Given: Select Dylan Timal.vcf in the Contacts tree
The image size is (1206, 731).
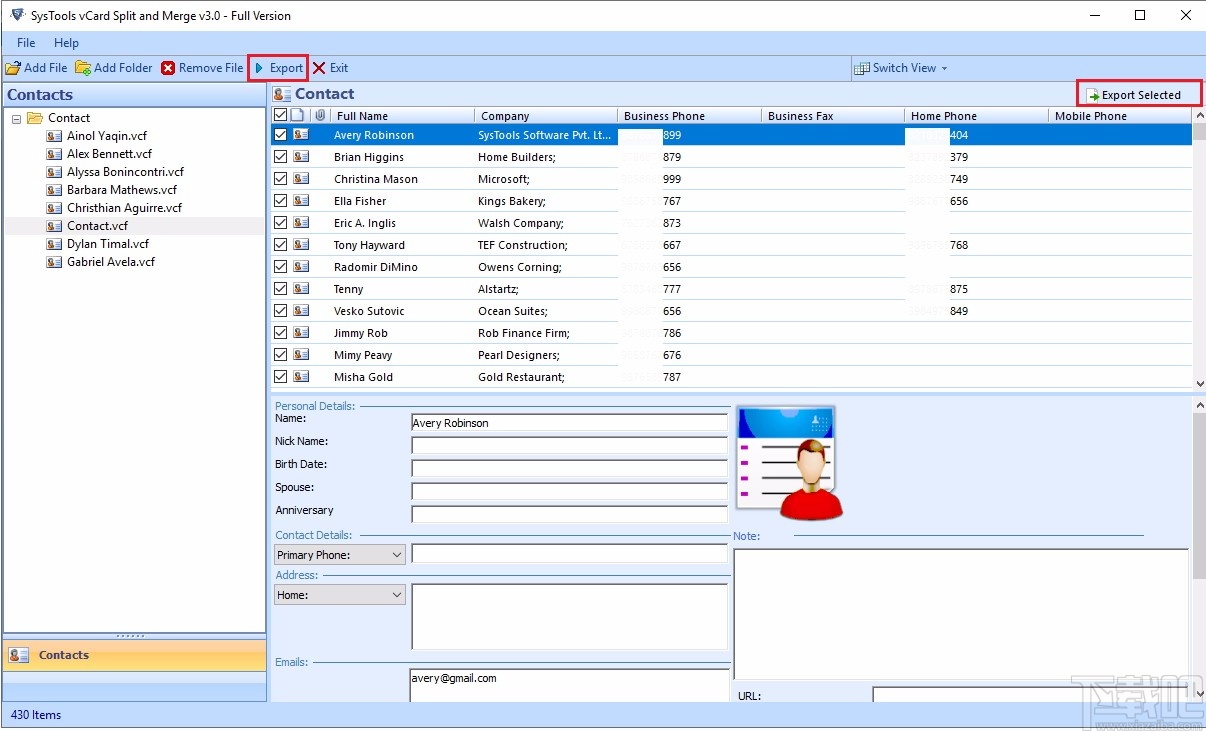Looking at the screenshot, I should coord(107,243).
